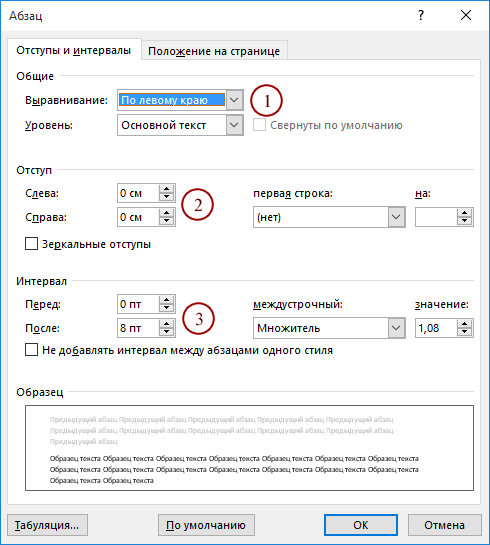Screen dimensions: 490x545
Task: Open the Выравнивание alignment dropdown
Action: [234, 100]
